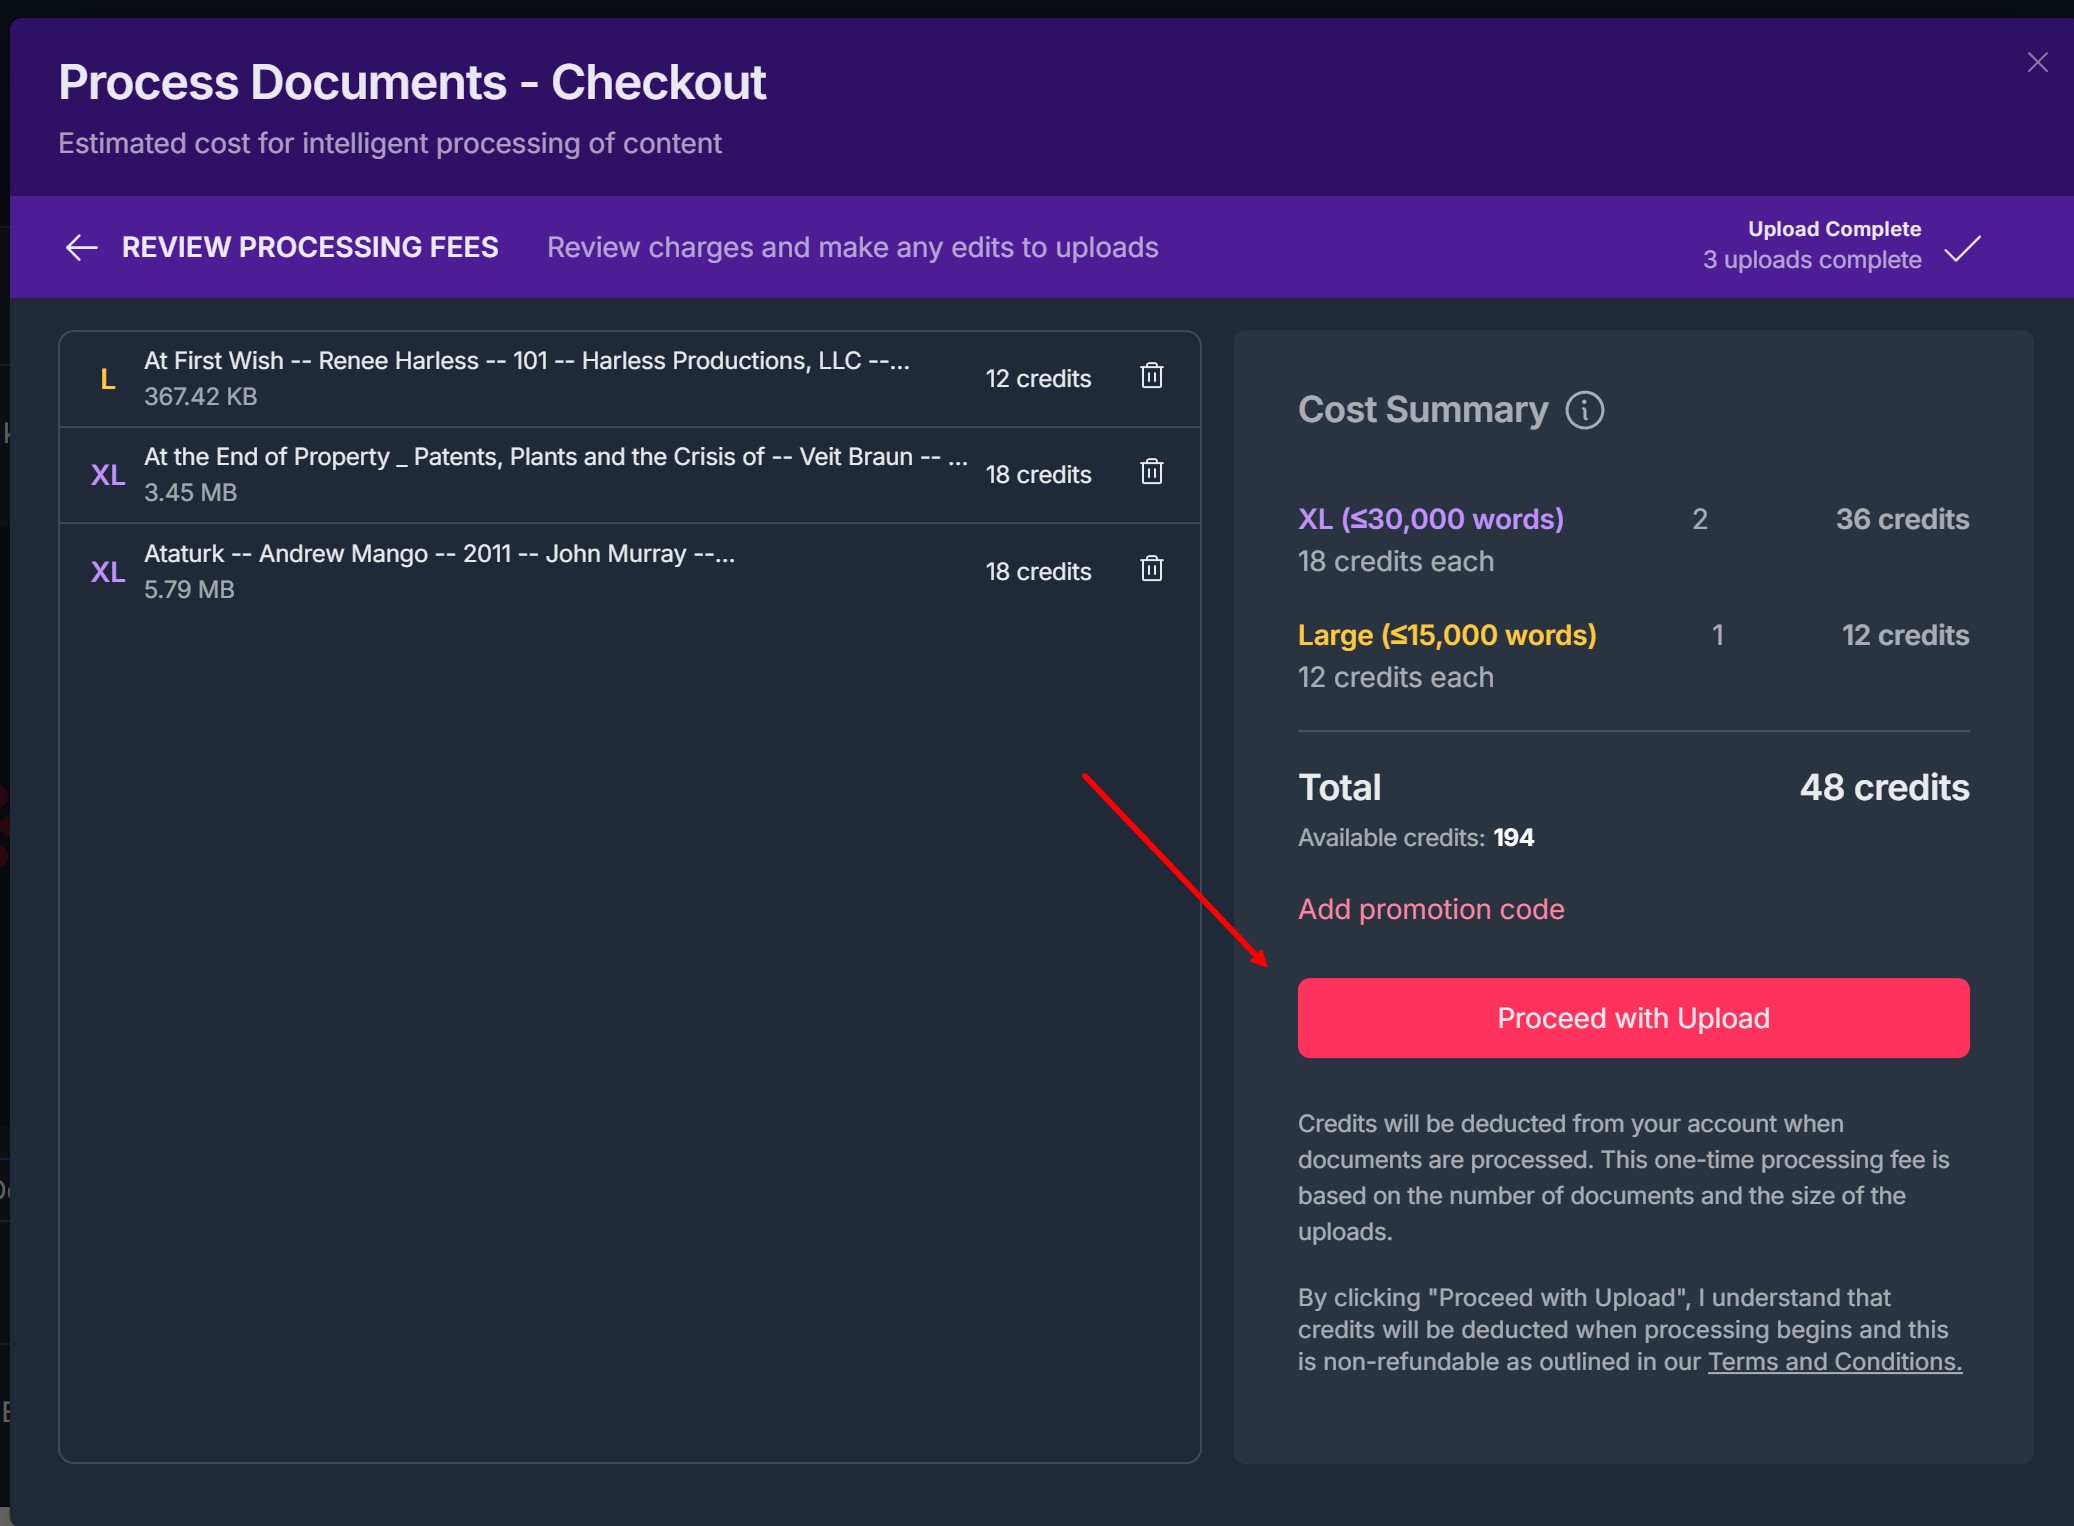Image resolution: width=2074 pixels, height=1526 pixels.
Task: Click Review Processing Fees heading
Action: point(310,247)
